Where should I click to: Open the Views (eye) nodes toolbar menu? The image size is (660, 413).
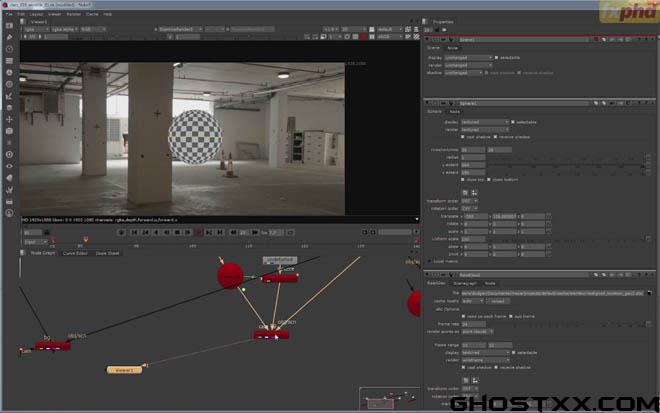point(9,166)
